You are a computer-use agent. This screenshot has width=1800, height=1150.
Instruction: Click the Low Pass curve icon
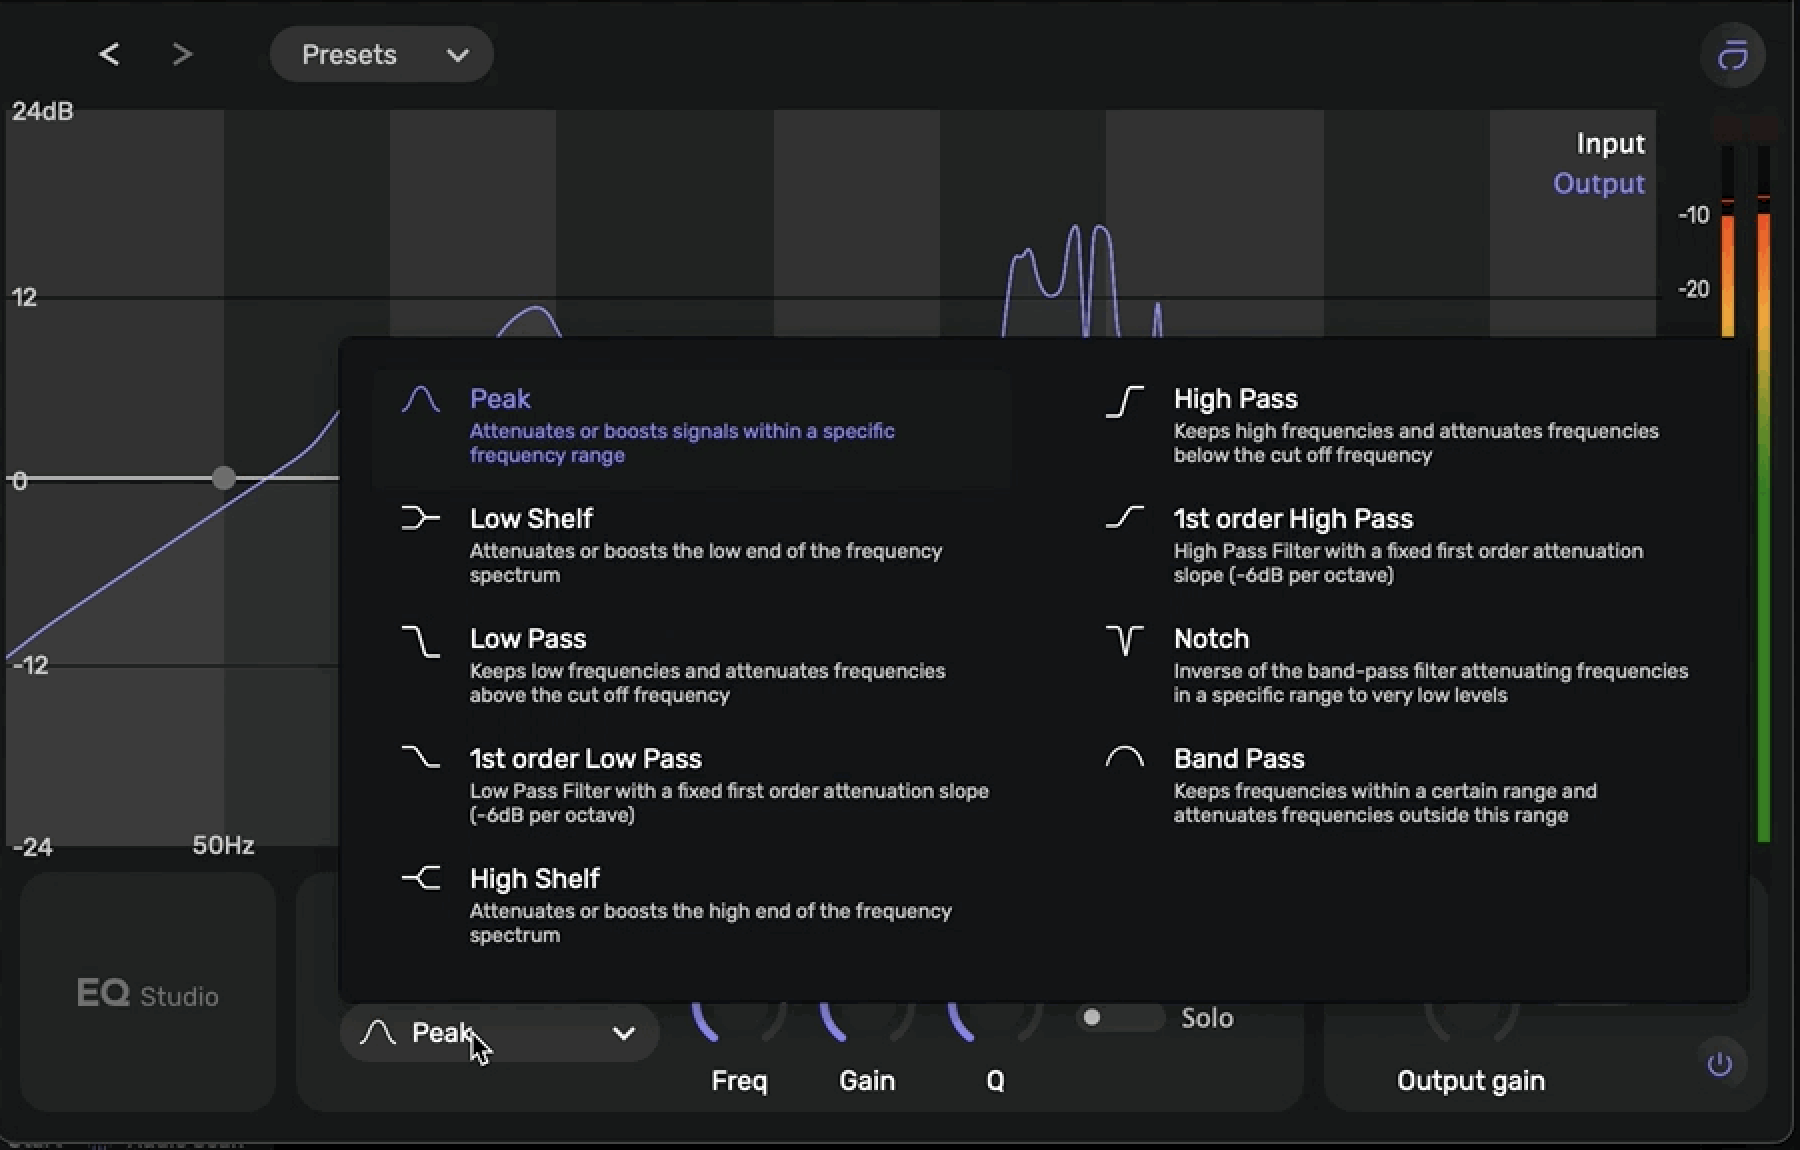pos(421,641)
